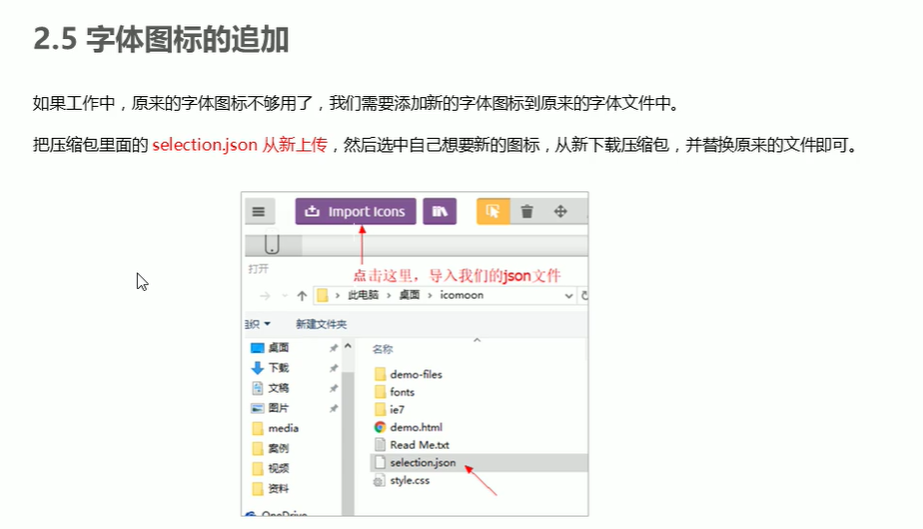Viewport: 923px width, 529px height.
Task: Activate the orange Select tool
Action: pos(493,211)
